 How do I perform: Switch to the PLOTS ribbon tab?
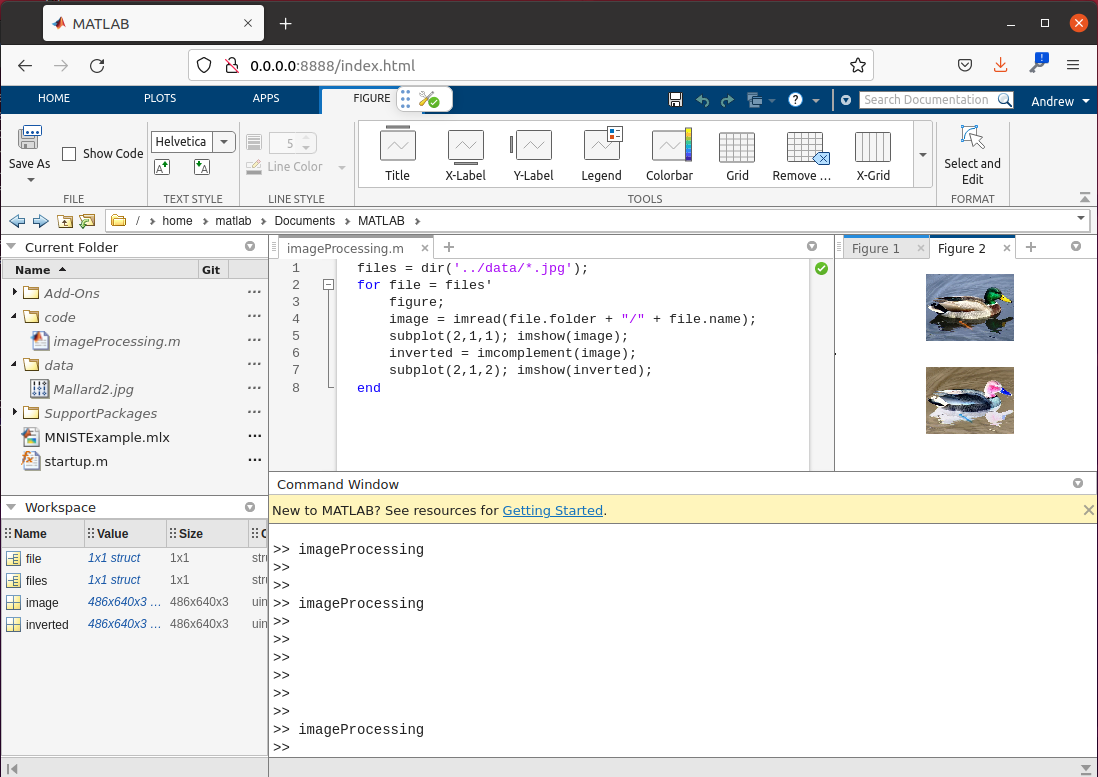coord(160,98)
